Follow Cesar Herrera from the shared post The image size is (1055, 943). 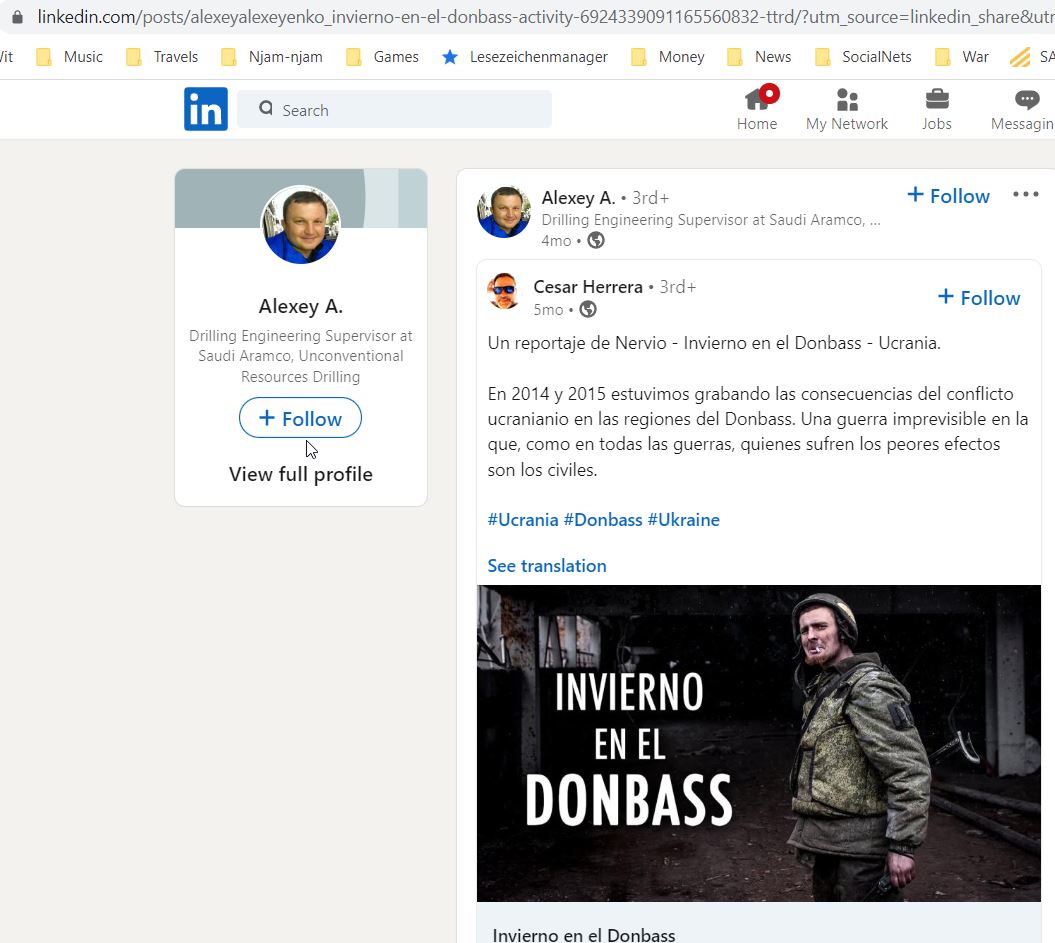(x=979, y=297)
